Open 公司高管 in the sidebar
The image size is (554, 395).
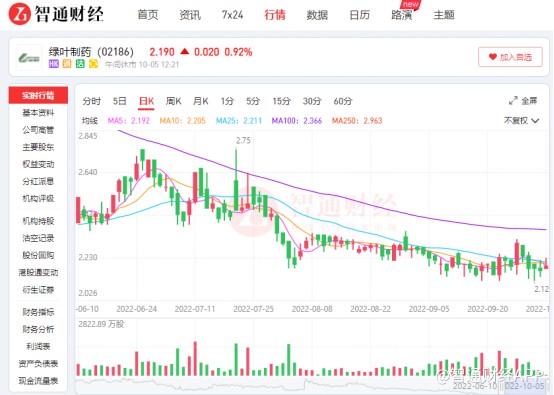(x=38, y=130)
